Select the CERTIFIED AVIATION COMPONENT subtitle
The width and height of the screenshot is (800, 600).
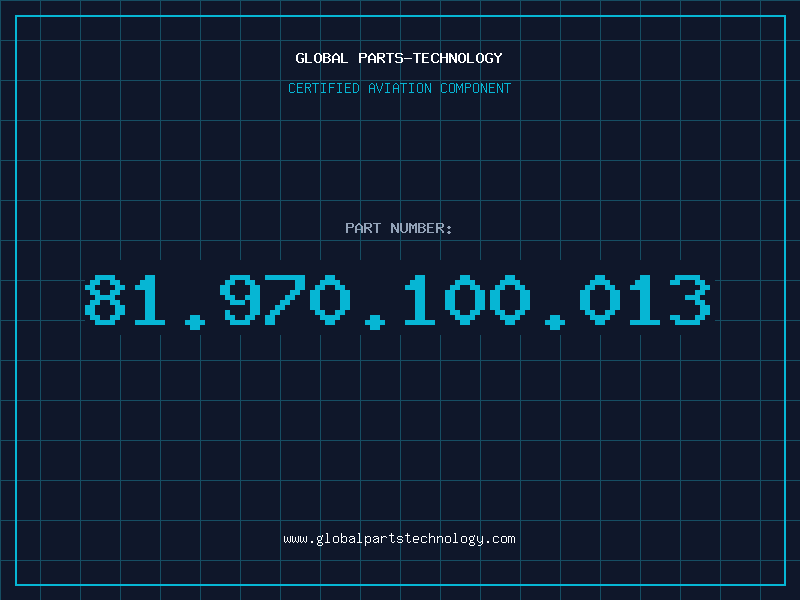(x=399, y=88)
